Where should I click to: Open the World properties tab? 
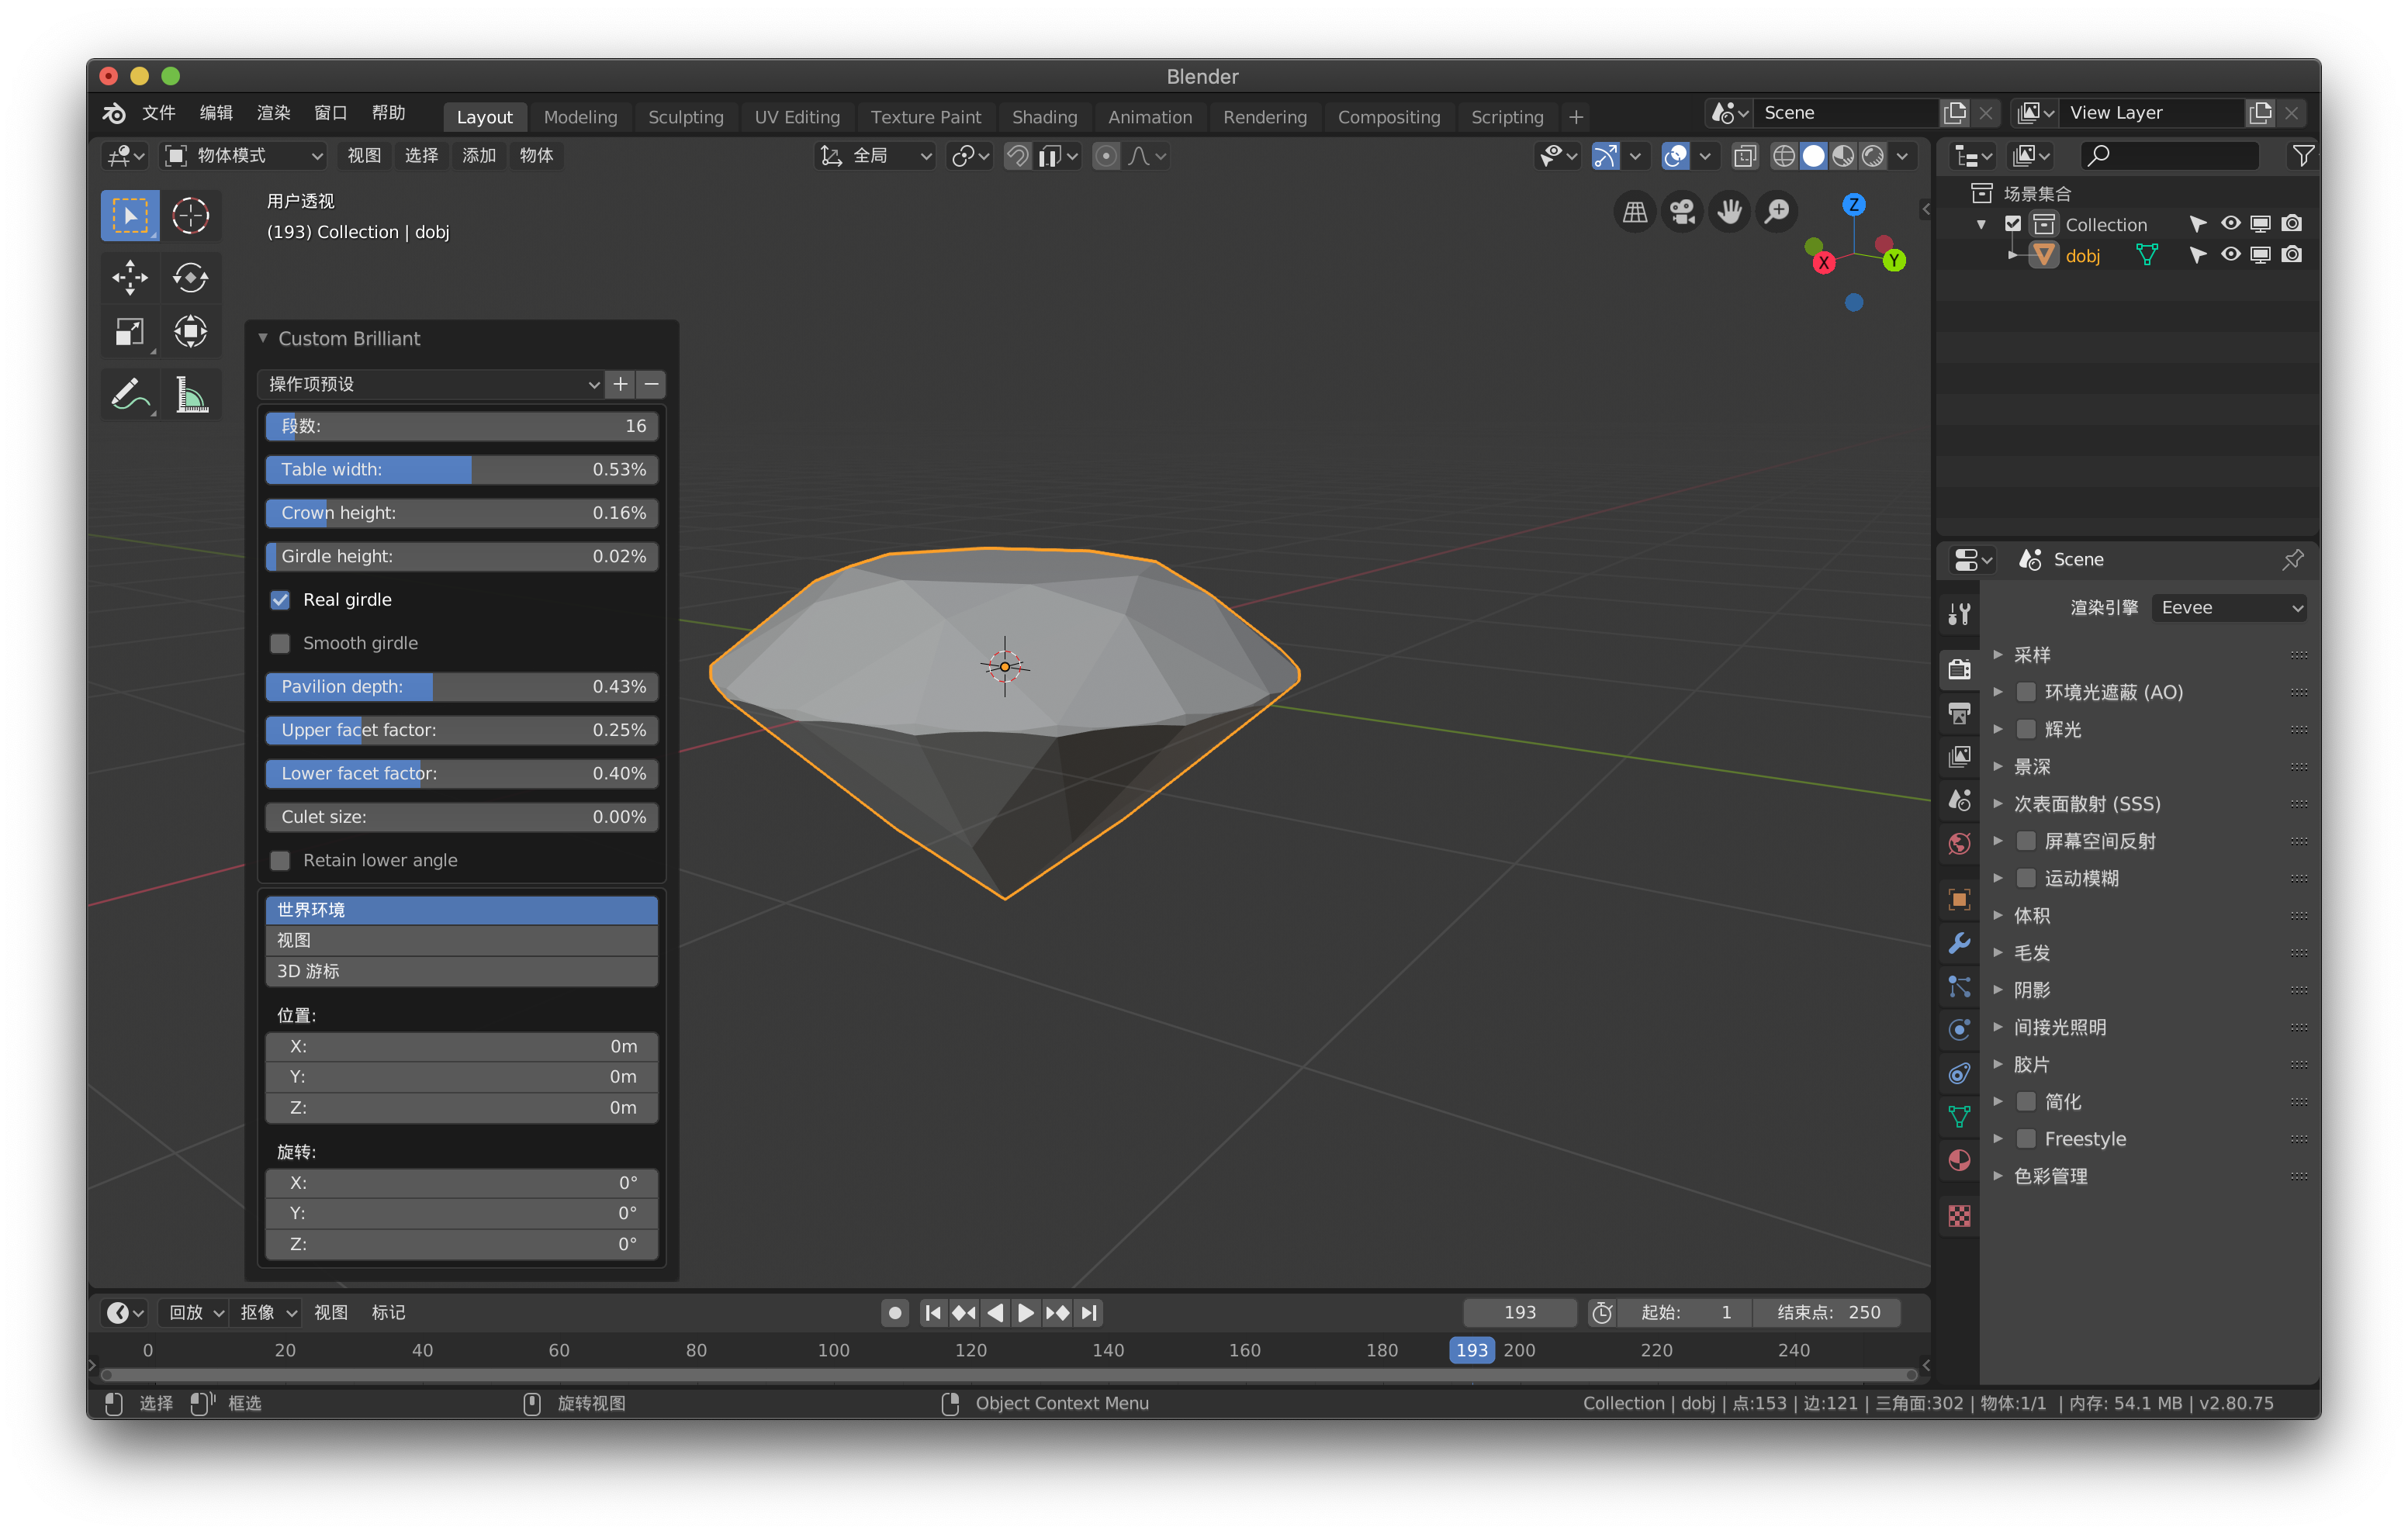point(1959,843)
